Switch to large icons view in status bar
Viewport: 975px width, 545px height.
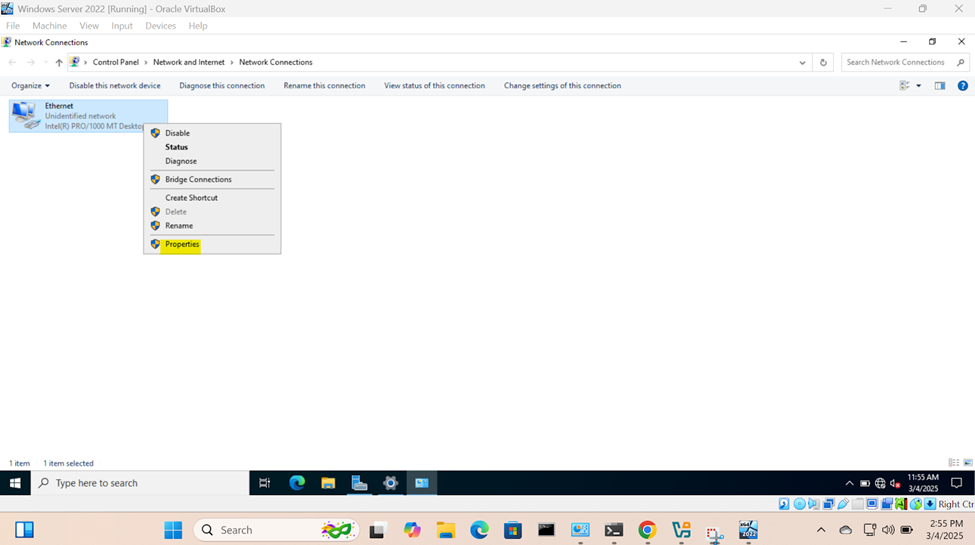point(968,463)
